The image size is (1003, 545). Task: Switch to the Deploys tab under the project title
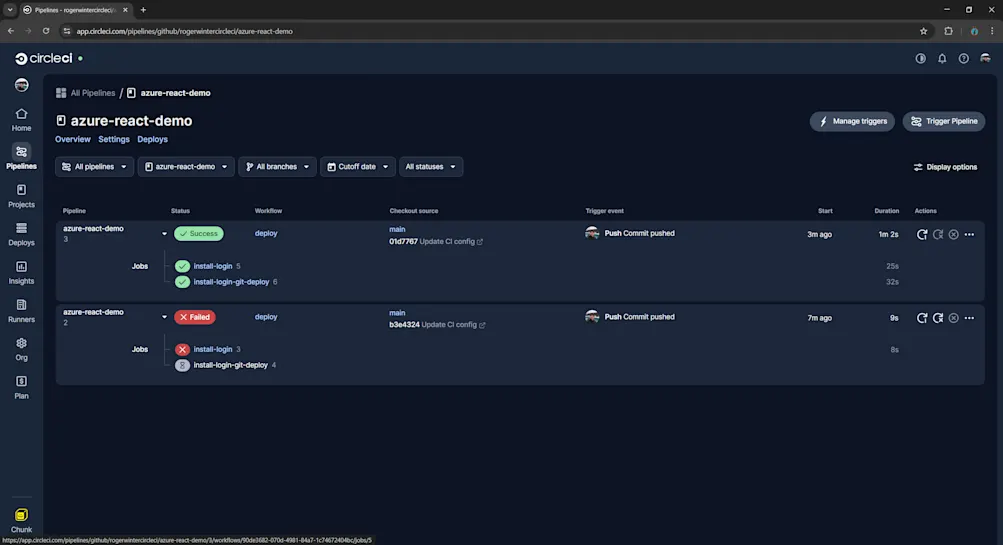click(x=152, y=139)
